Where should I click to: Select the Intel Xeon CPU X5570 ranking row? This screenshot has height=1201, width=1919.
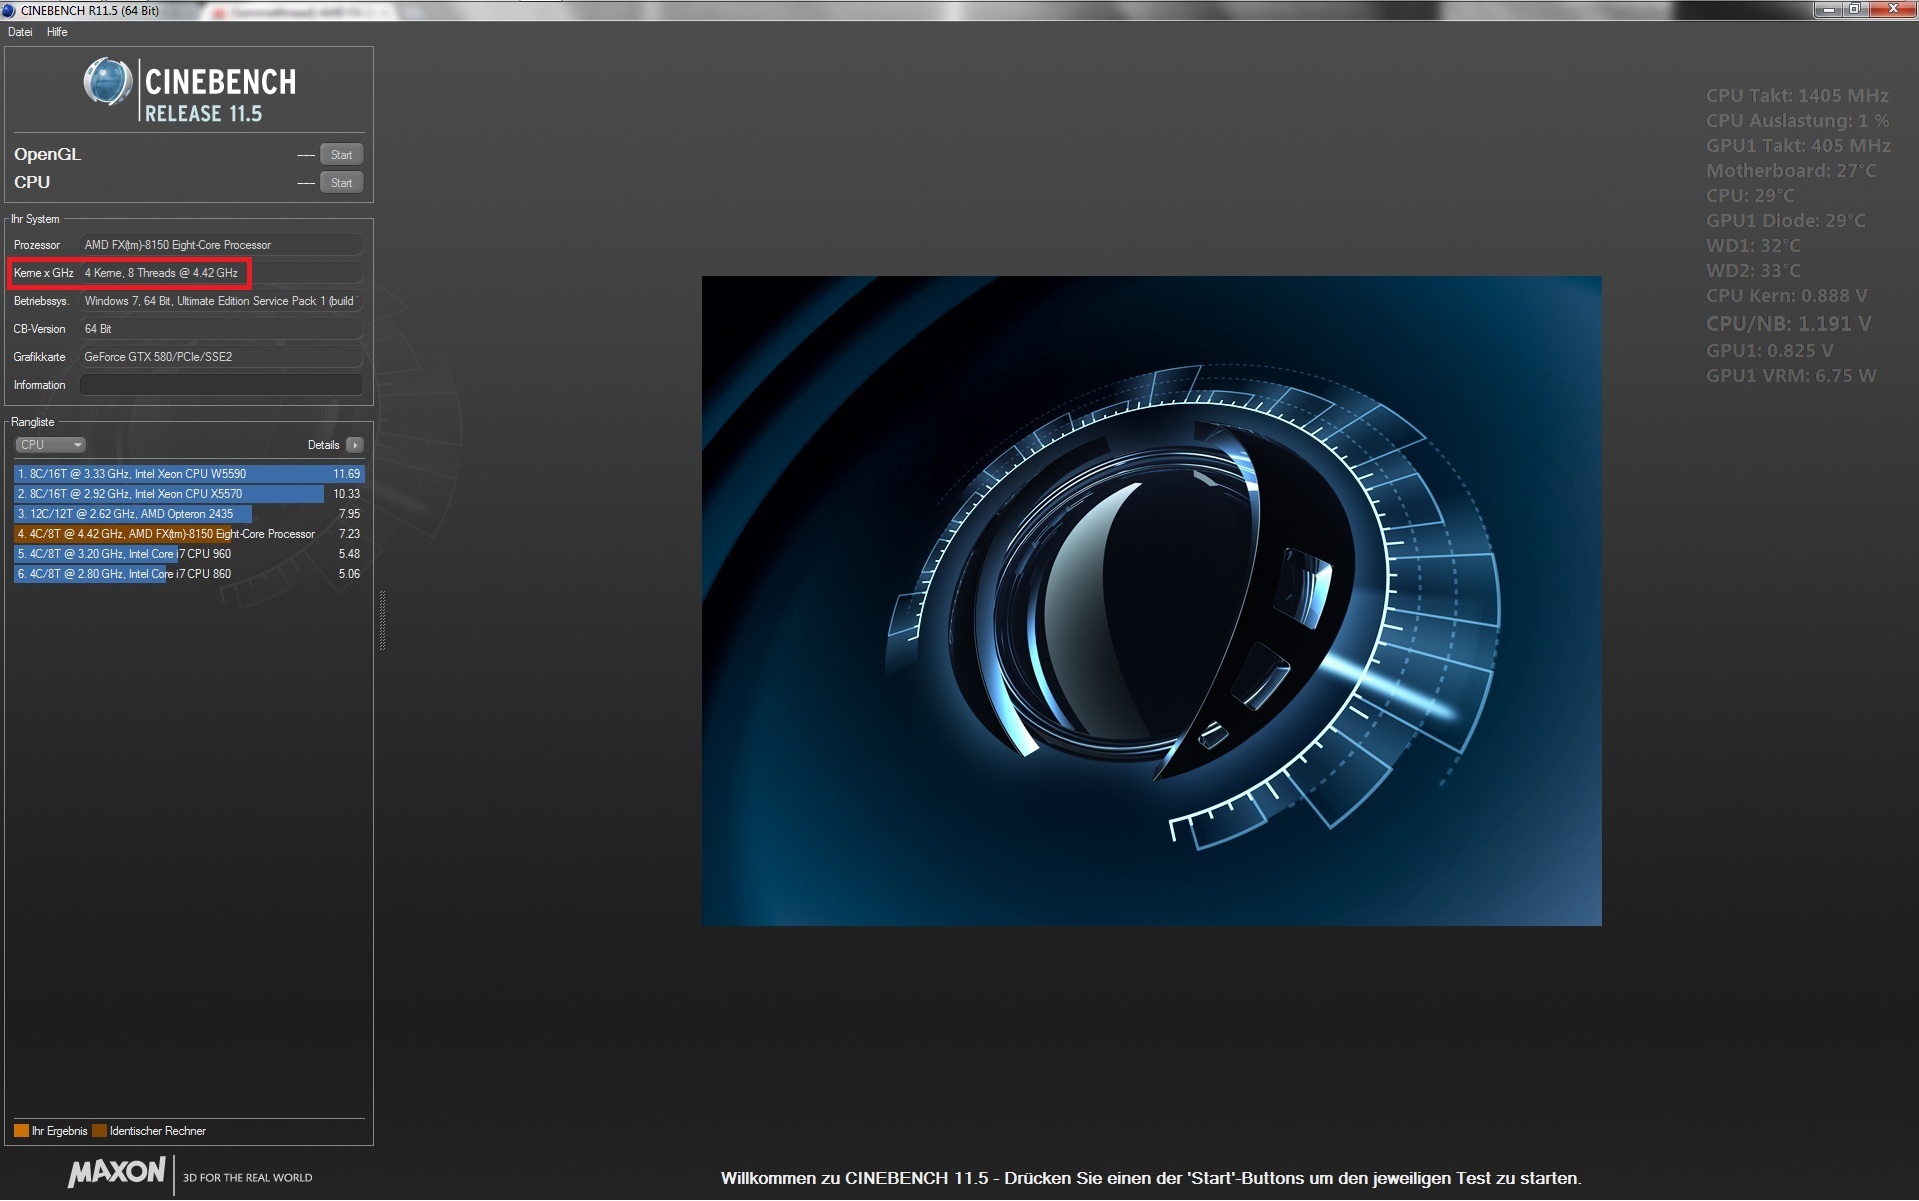tap(189, 494)
